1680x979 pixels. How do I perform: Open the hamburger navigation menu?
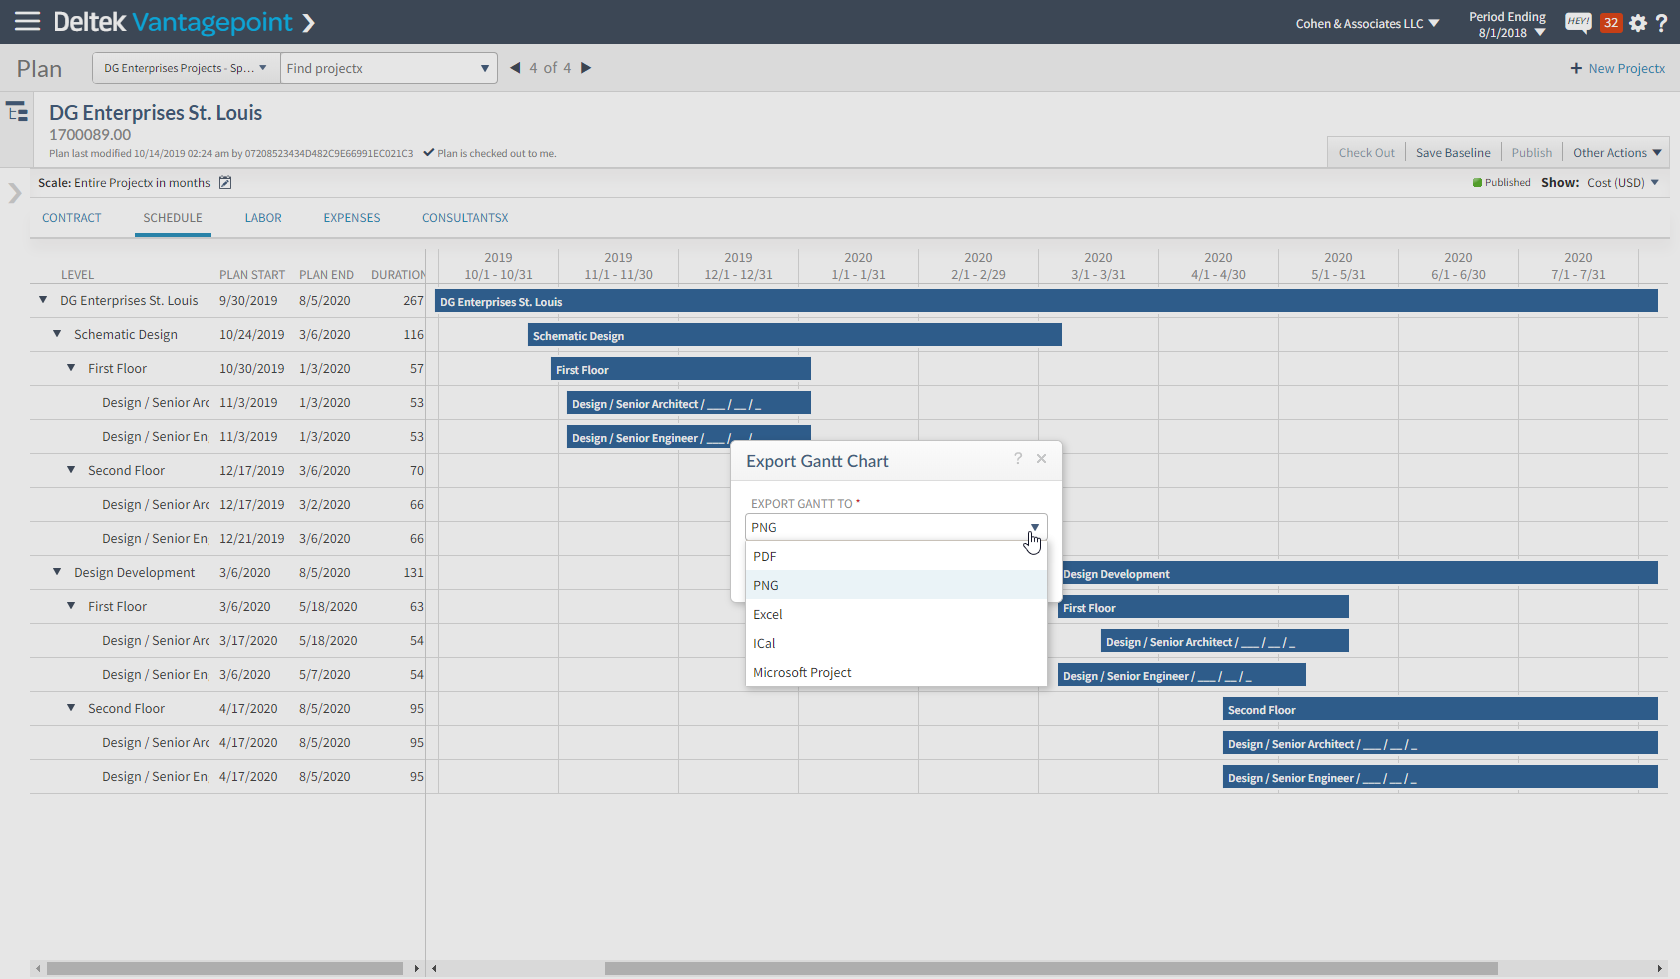pyautogui.click(x=27, y=21)
